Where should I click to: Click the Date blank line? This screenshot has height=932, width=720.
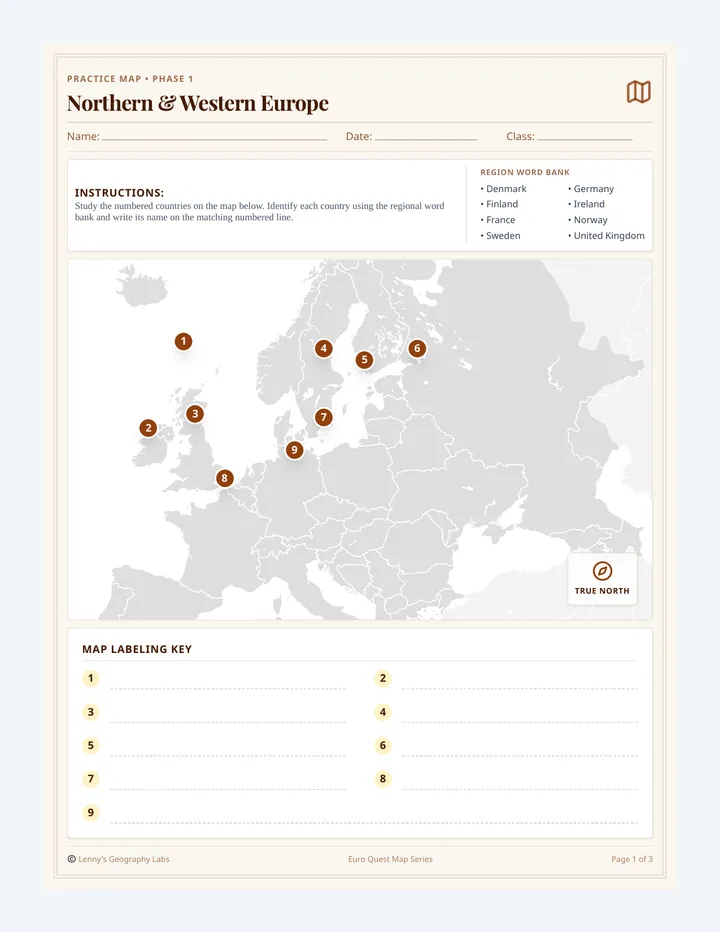click(426, 139)
